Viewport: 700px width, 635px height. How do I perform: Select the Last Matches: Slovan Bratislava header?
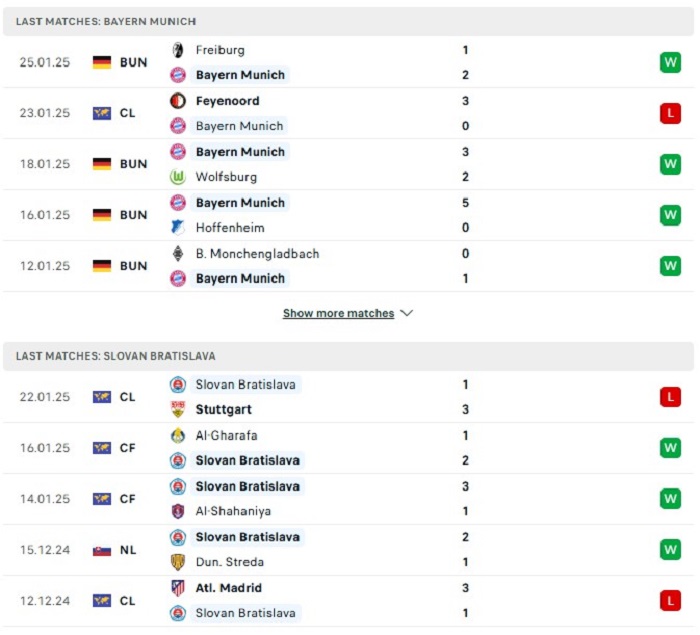click(348, 356)
